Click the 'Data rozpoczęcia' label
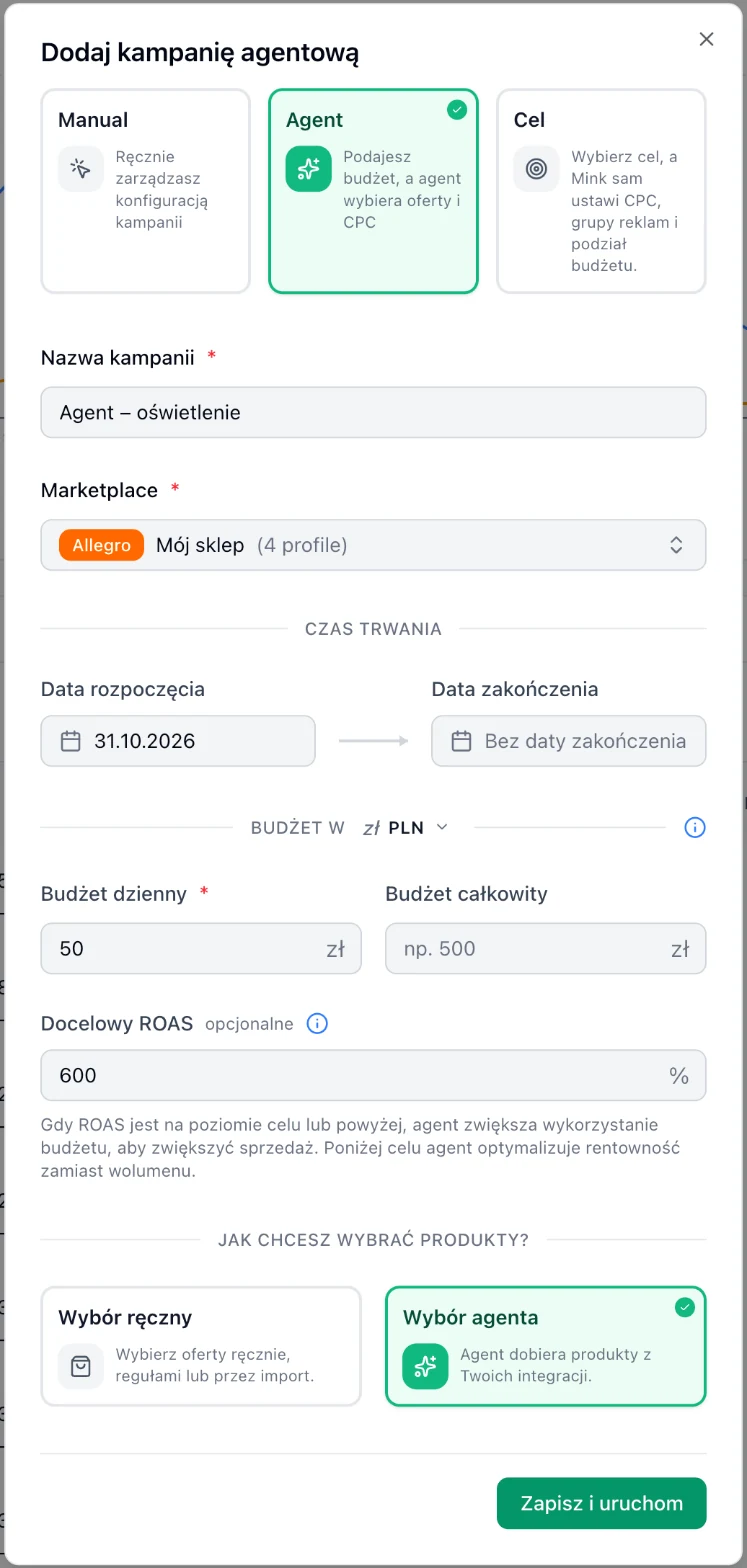Image resolution: width=747 pixels, height=1568 pixels. (123, 689)
